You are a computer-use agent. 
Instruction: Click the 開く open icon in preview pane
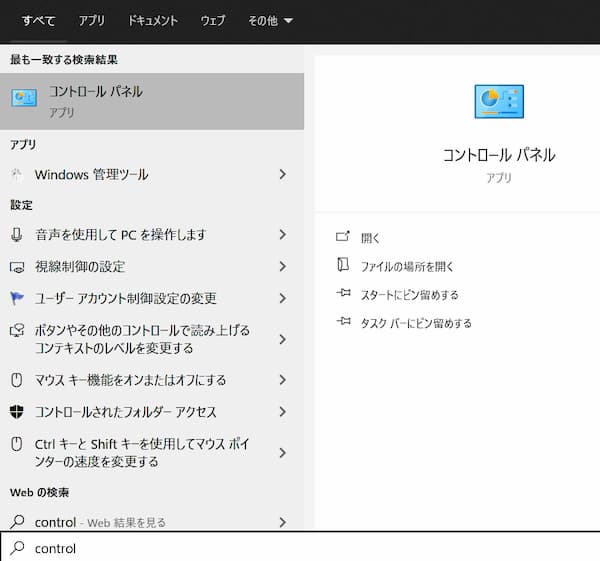point(344,238)
